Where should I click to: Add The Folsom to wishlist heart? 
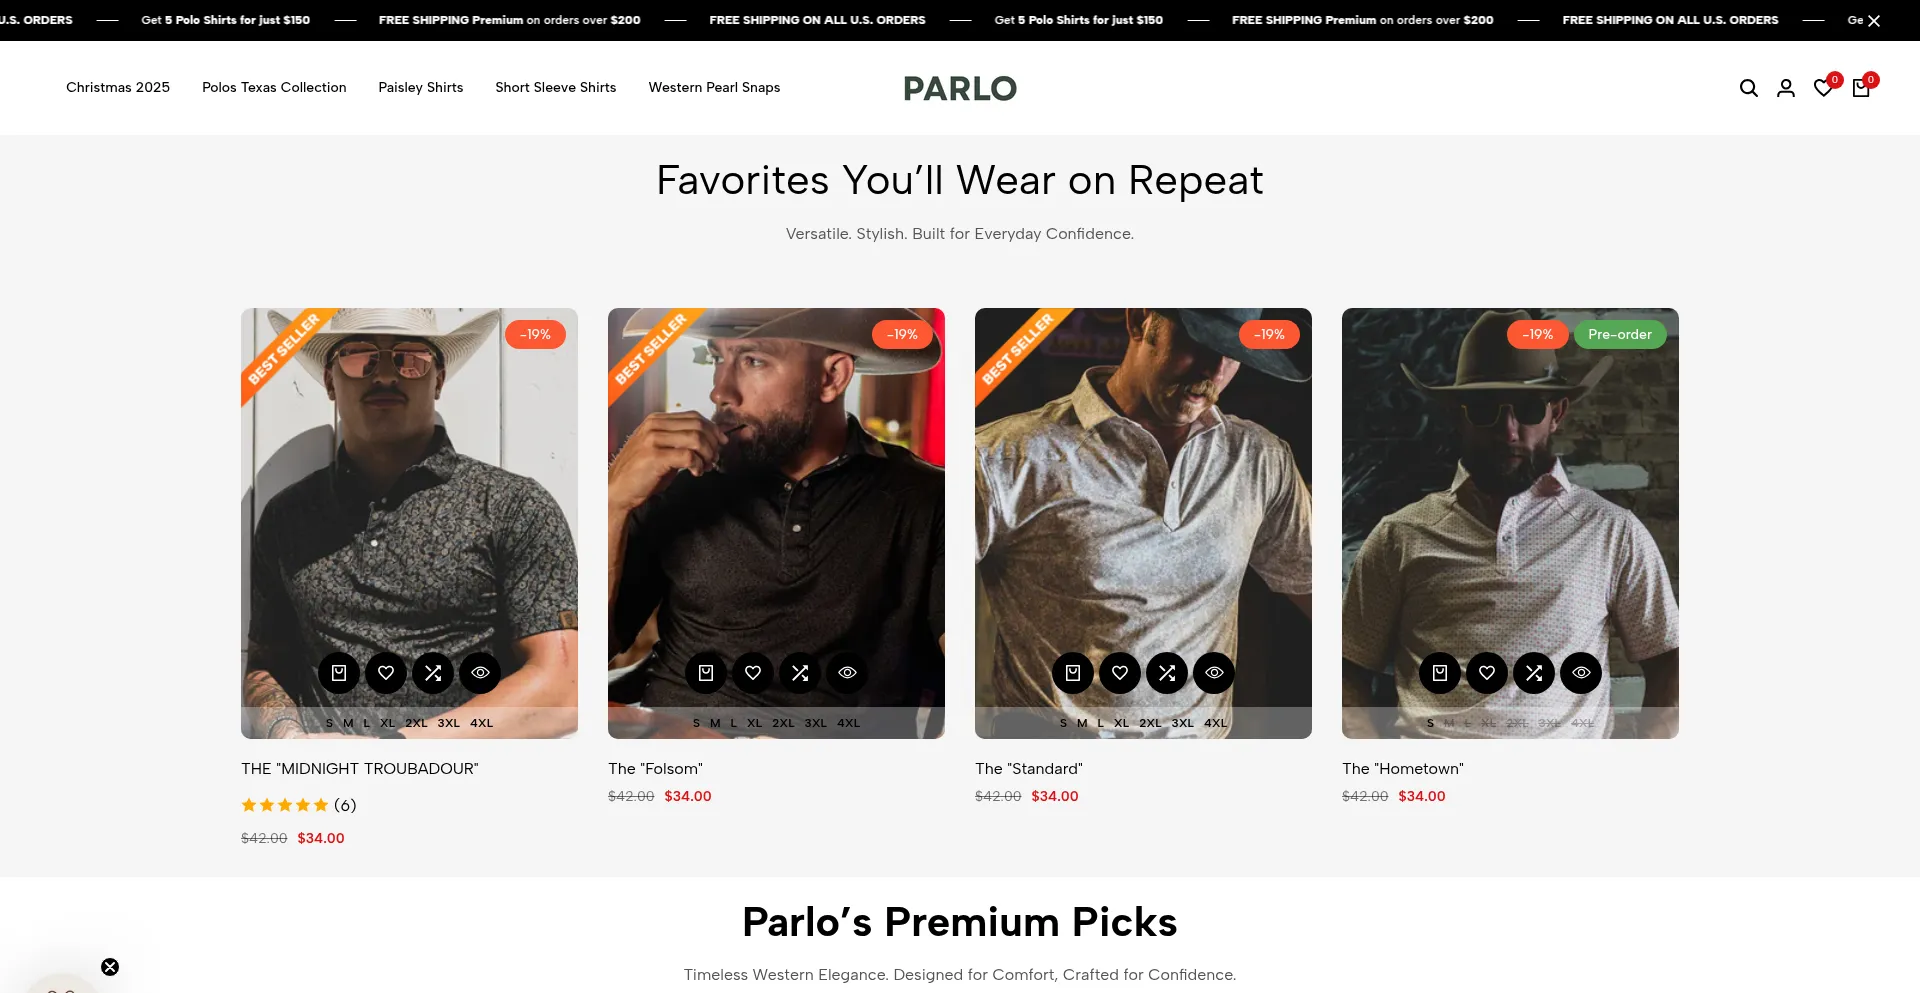[753, 673]
